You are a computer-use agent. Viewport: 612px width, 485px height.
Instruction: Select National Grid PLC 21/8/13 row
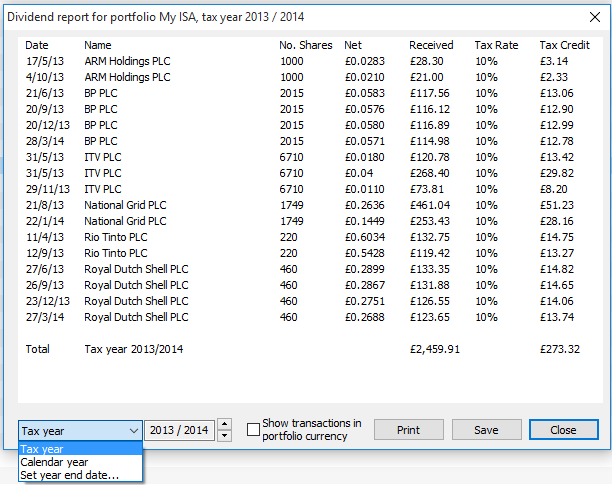tap(124, 205)
